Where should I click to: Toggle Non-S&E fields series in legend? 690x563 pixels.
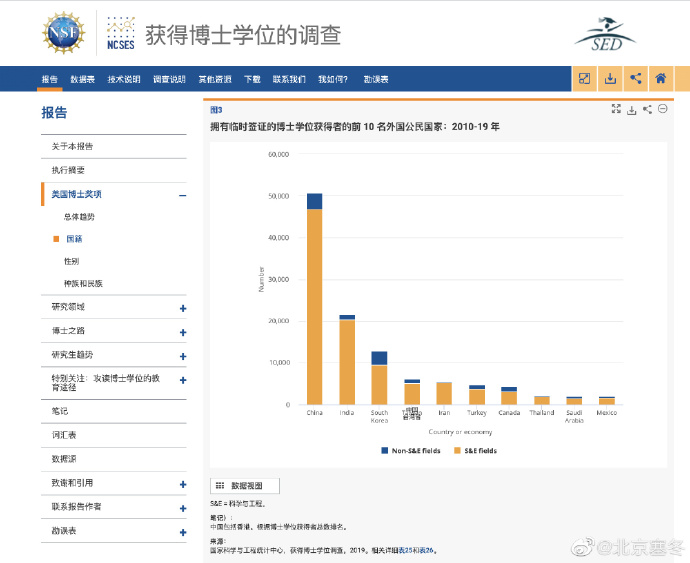pos(407,451)
